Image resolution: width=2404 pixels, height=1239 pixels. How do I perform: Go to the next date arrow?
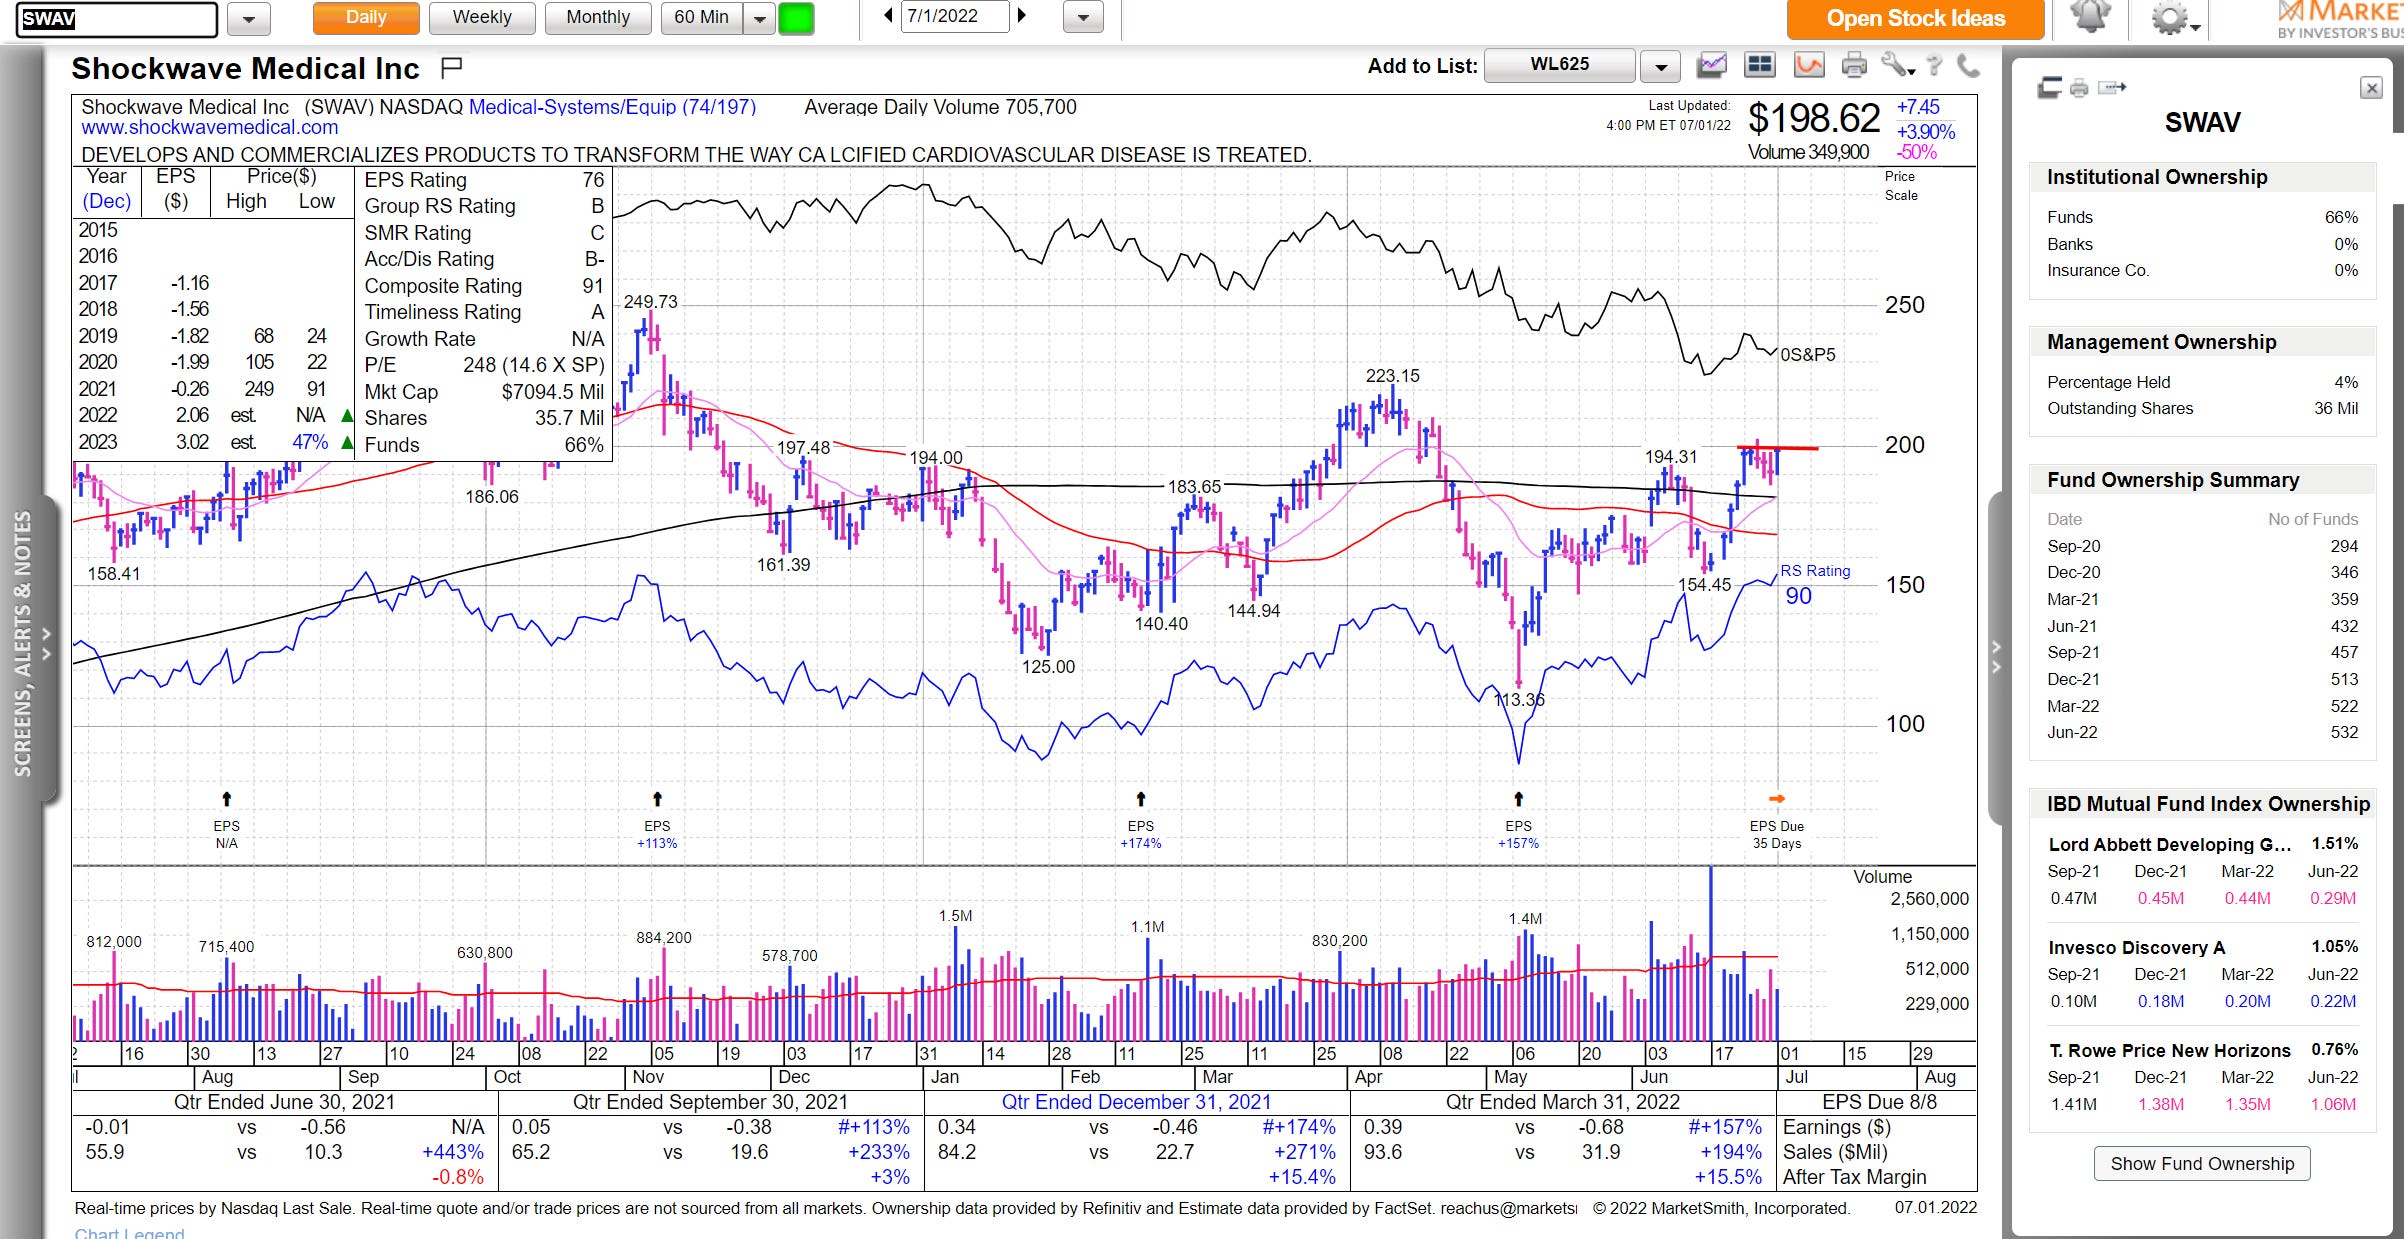(x=1021, y=16)
